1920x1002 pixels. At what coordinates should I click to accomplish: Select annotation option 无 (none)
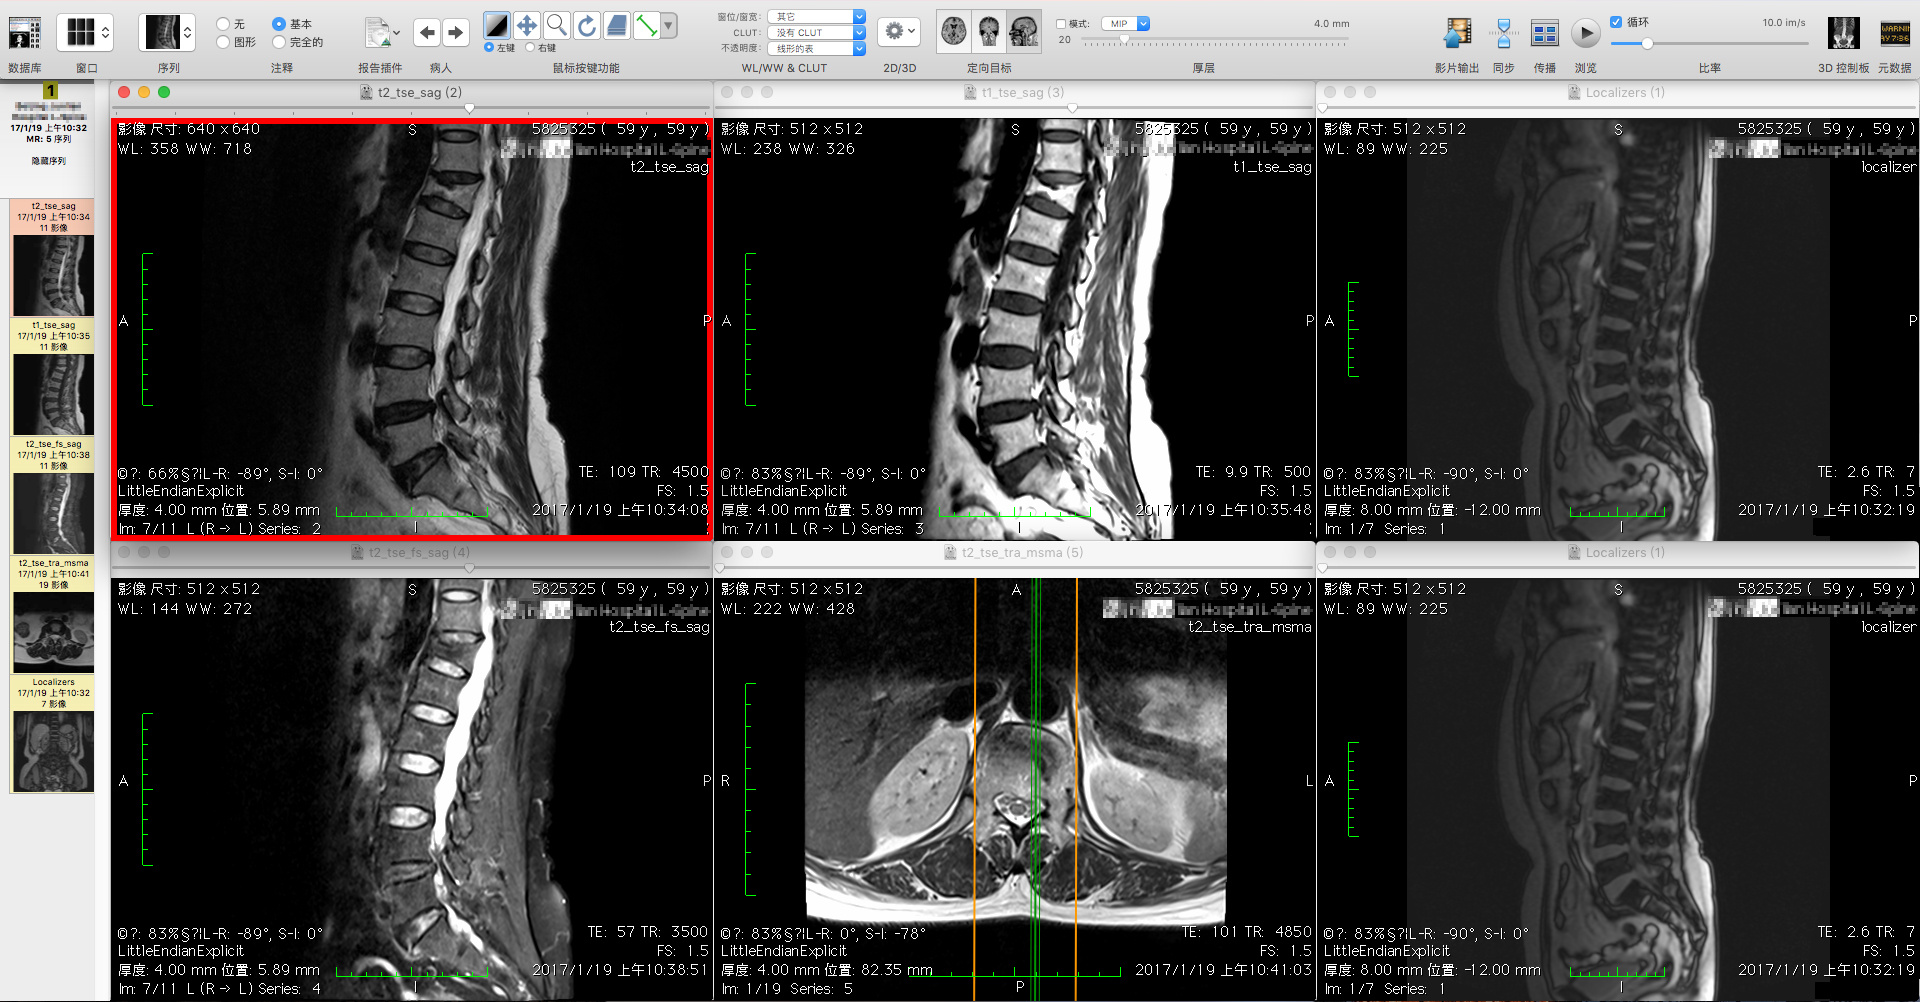click(223, 24)
